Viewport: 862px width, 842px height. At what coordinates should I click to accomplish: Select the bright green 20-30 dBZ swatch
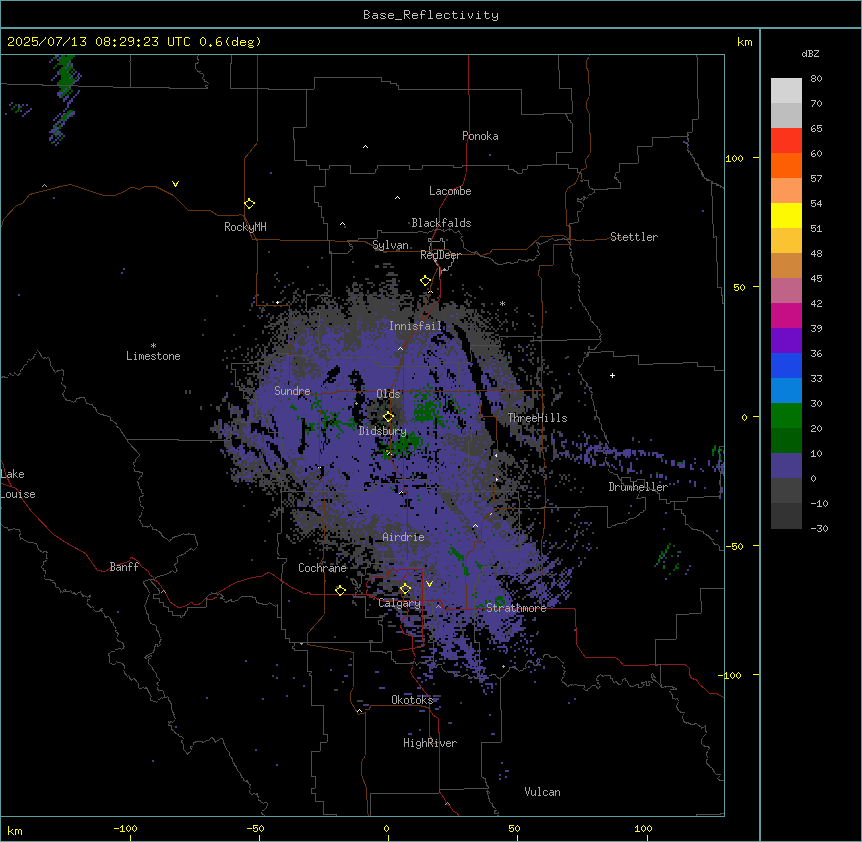point(786,416)
